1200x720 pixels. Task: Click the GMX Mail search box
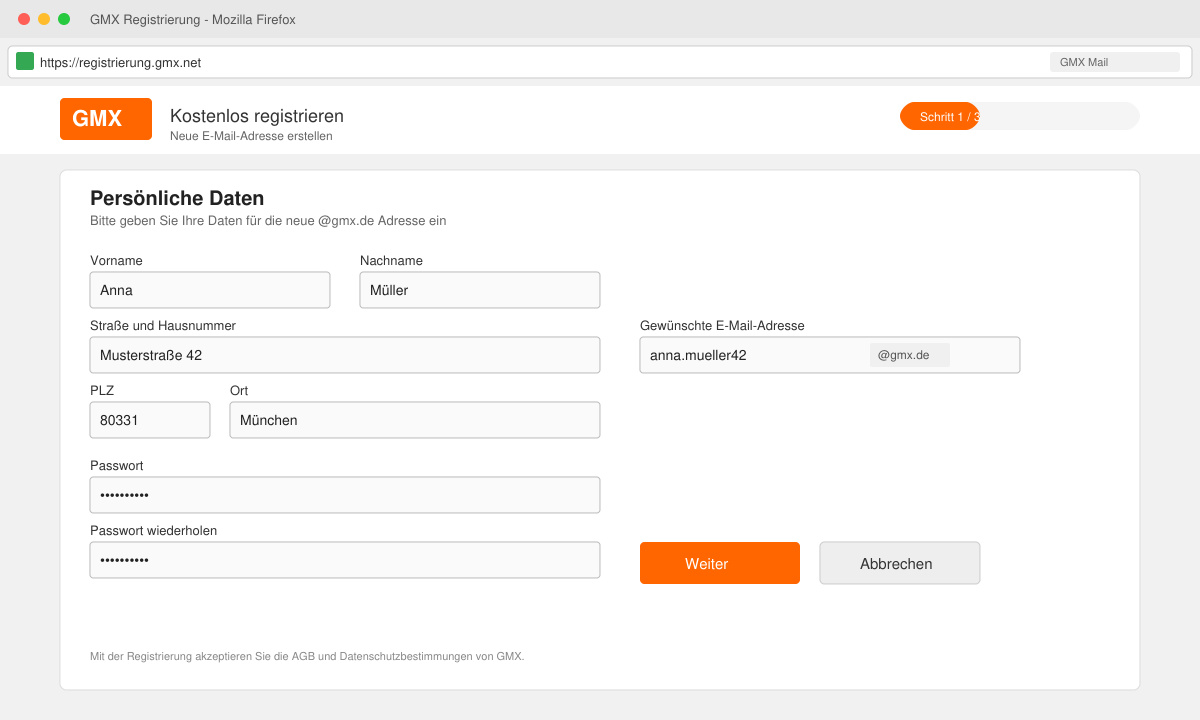tap(1115, 62)
